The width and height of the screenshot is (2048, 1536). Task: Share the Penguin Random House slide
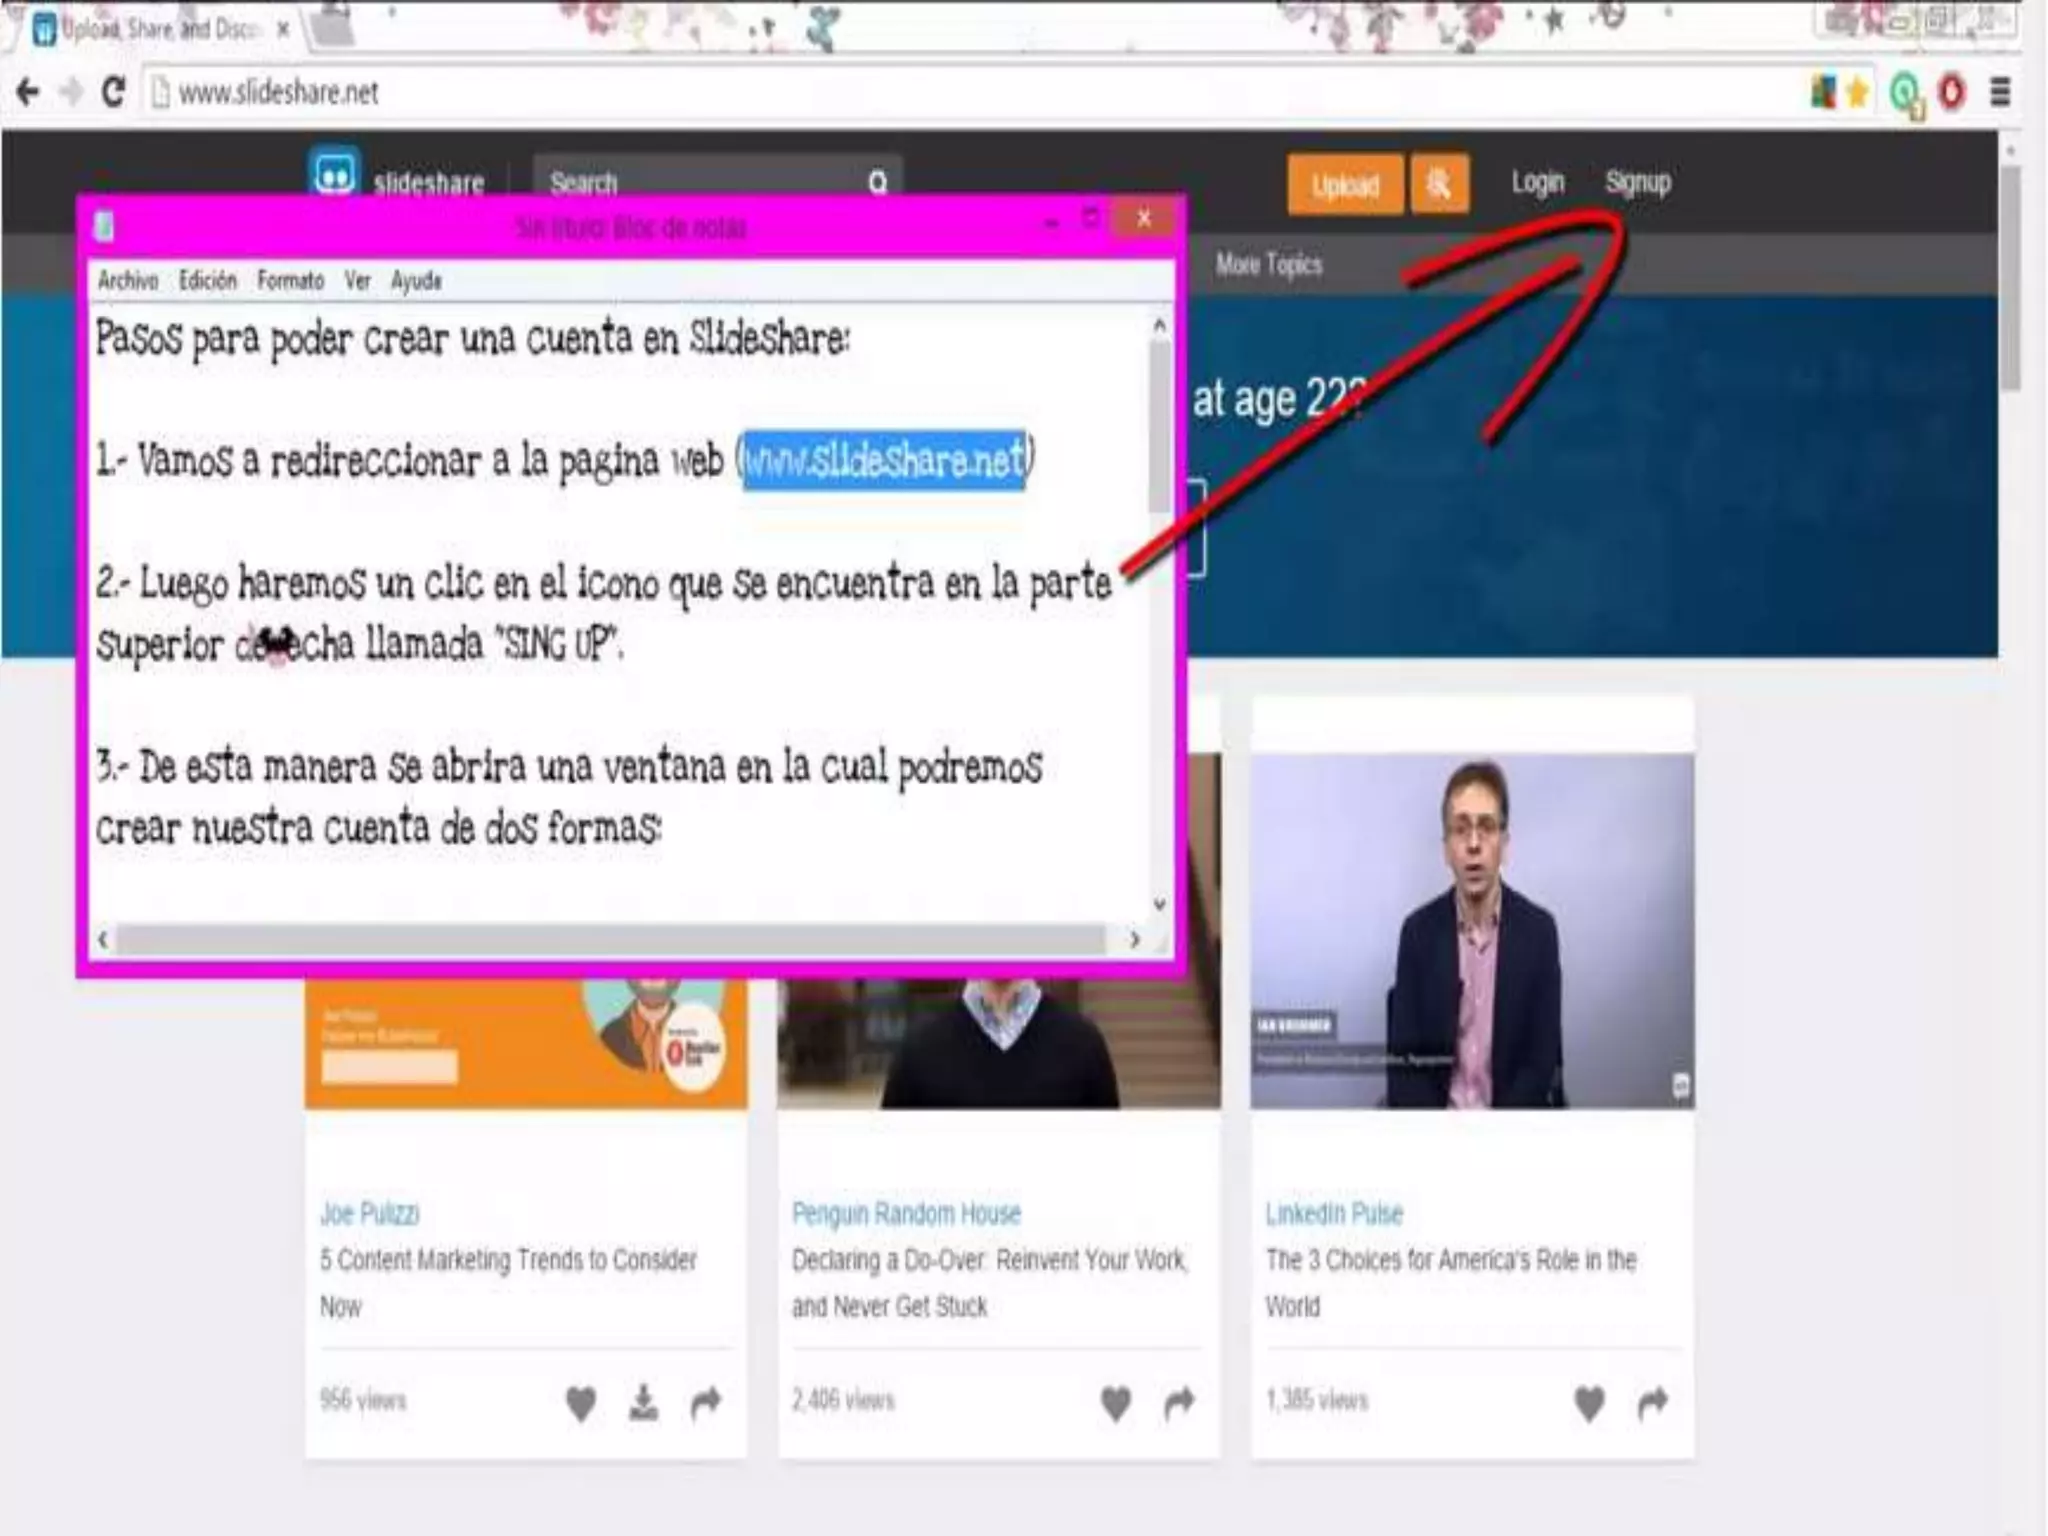pos(1180,1403)
